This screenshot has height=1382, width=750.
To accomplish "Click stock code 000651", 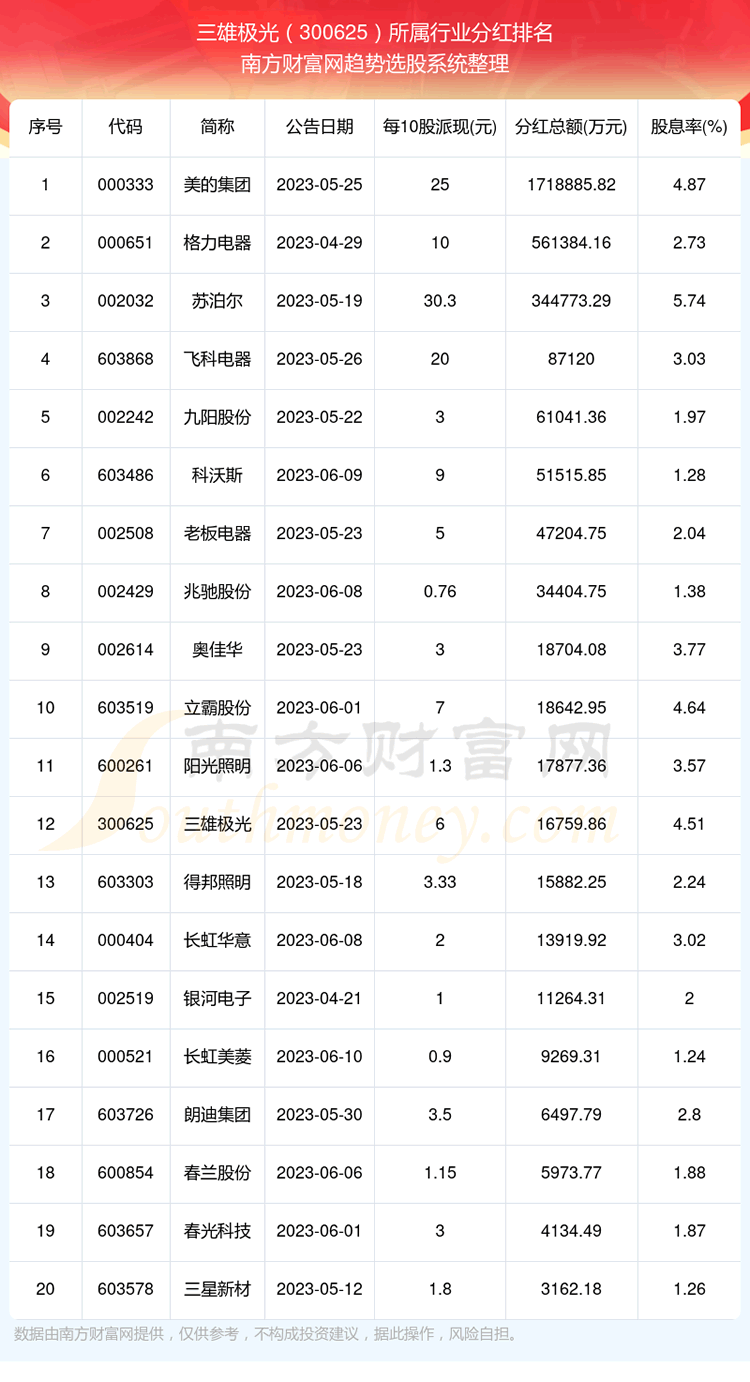I will pos(126,243).
